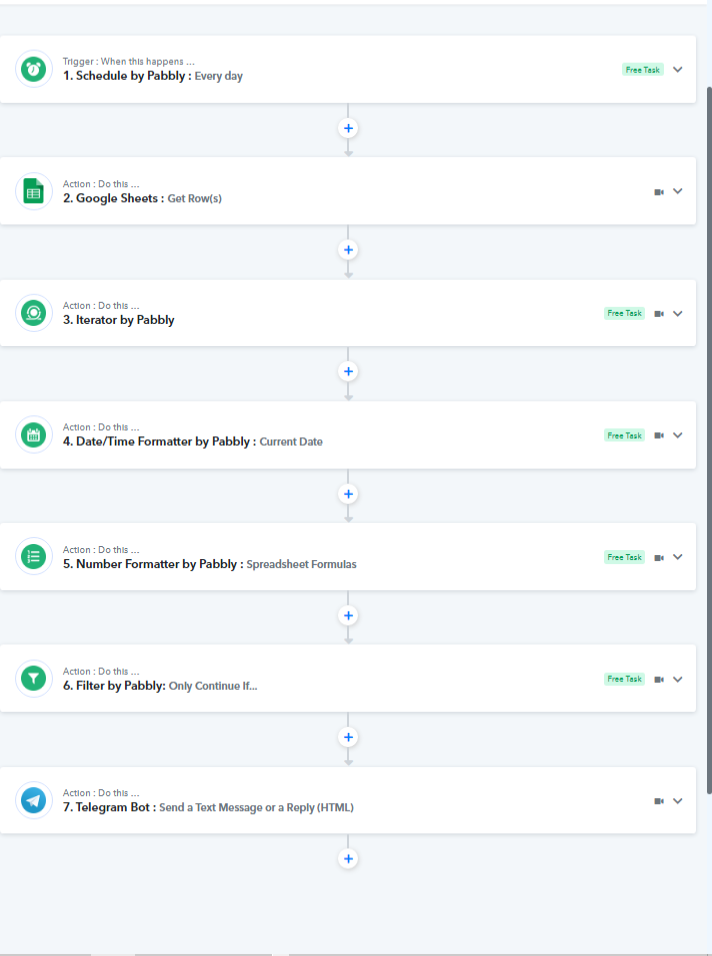Expand the Iterator by Pabbly step chevron

click(x=677, y=313)
